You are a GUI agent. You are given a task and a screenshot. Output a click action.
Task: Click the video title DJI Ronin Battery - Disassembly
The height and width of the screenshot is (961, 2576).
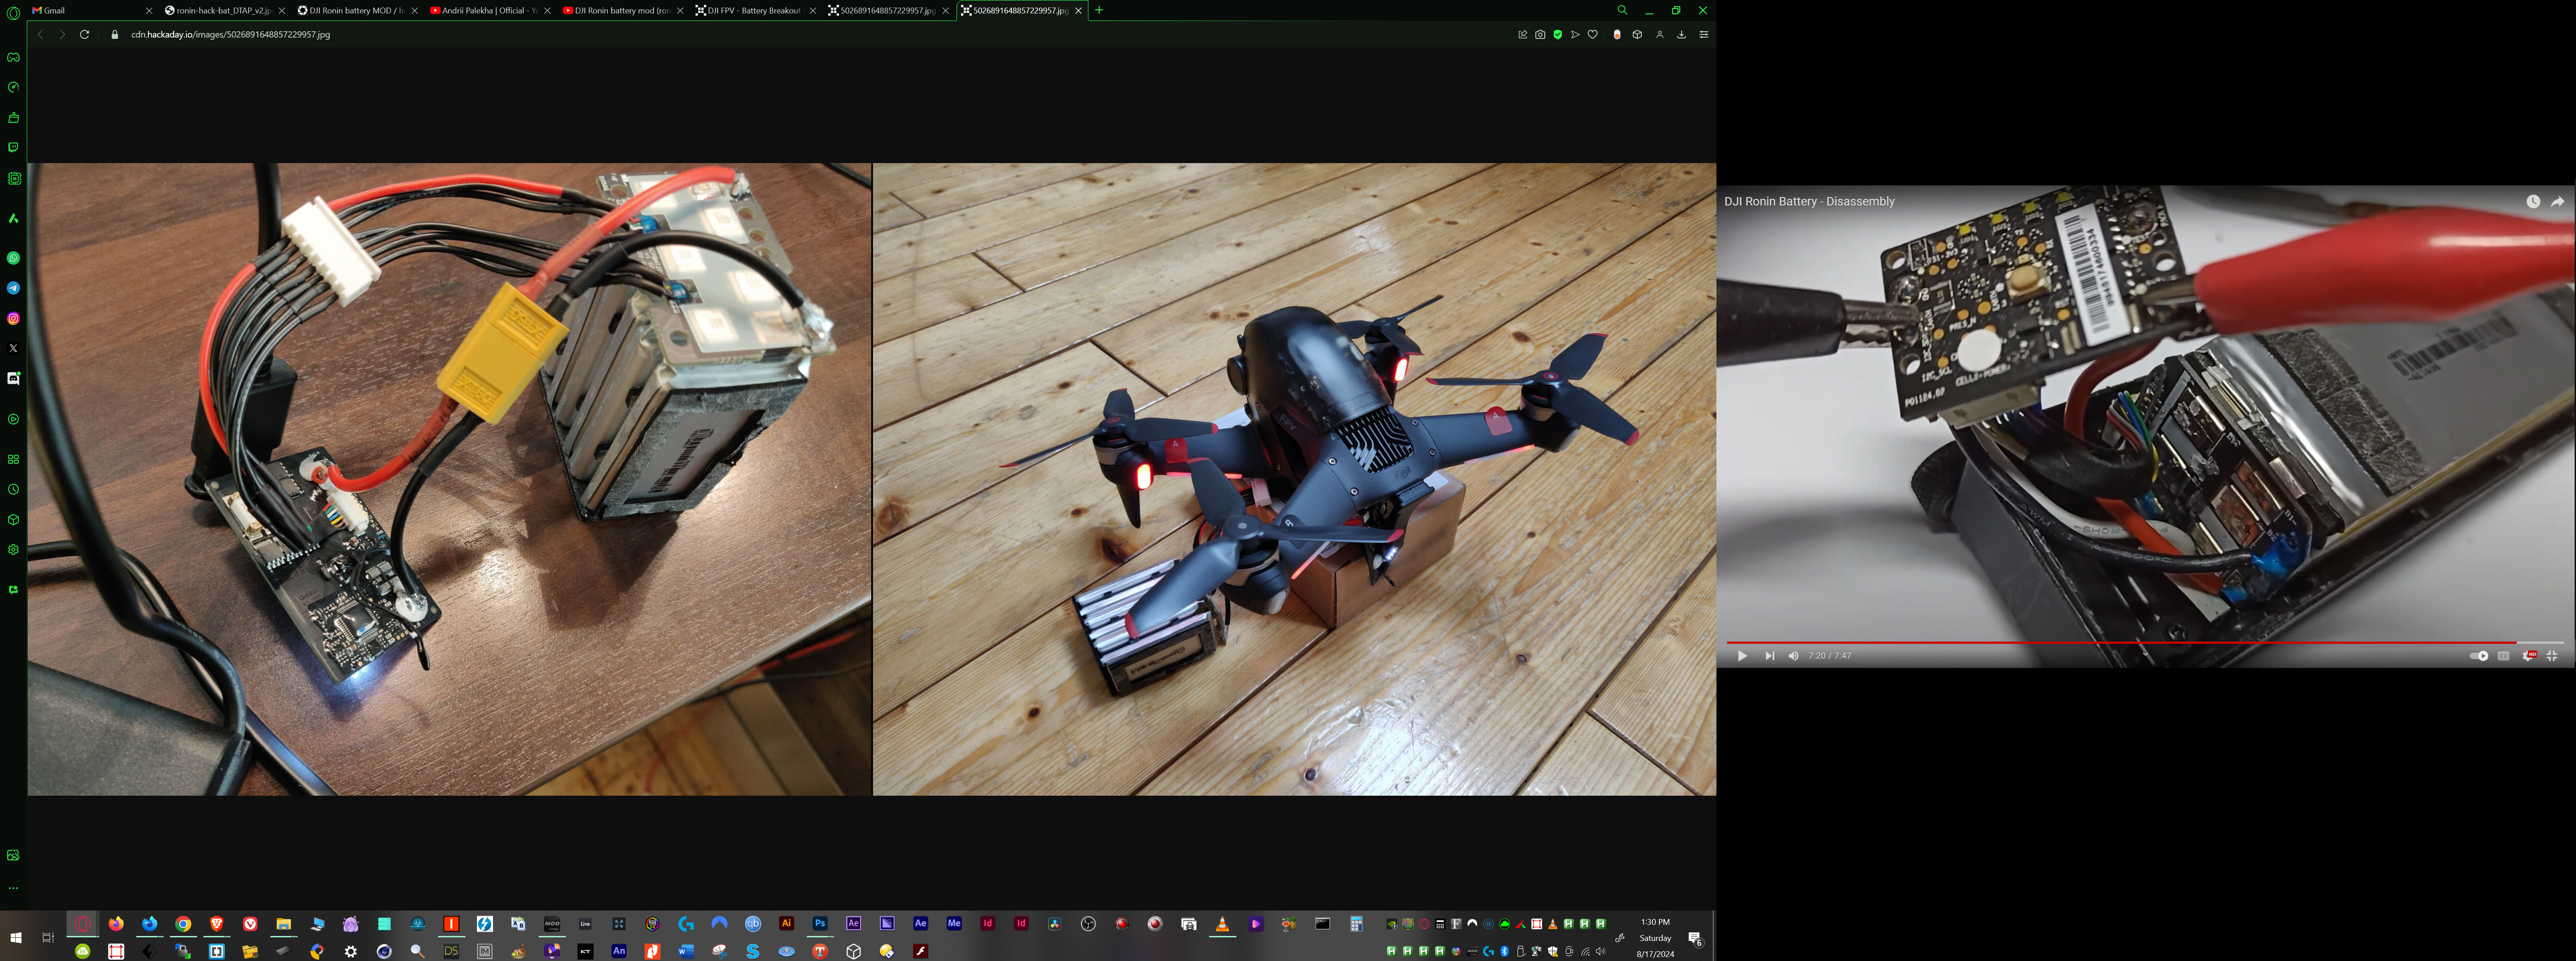(x=1809, y=201)
